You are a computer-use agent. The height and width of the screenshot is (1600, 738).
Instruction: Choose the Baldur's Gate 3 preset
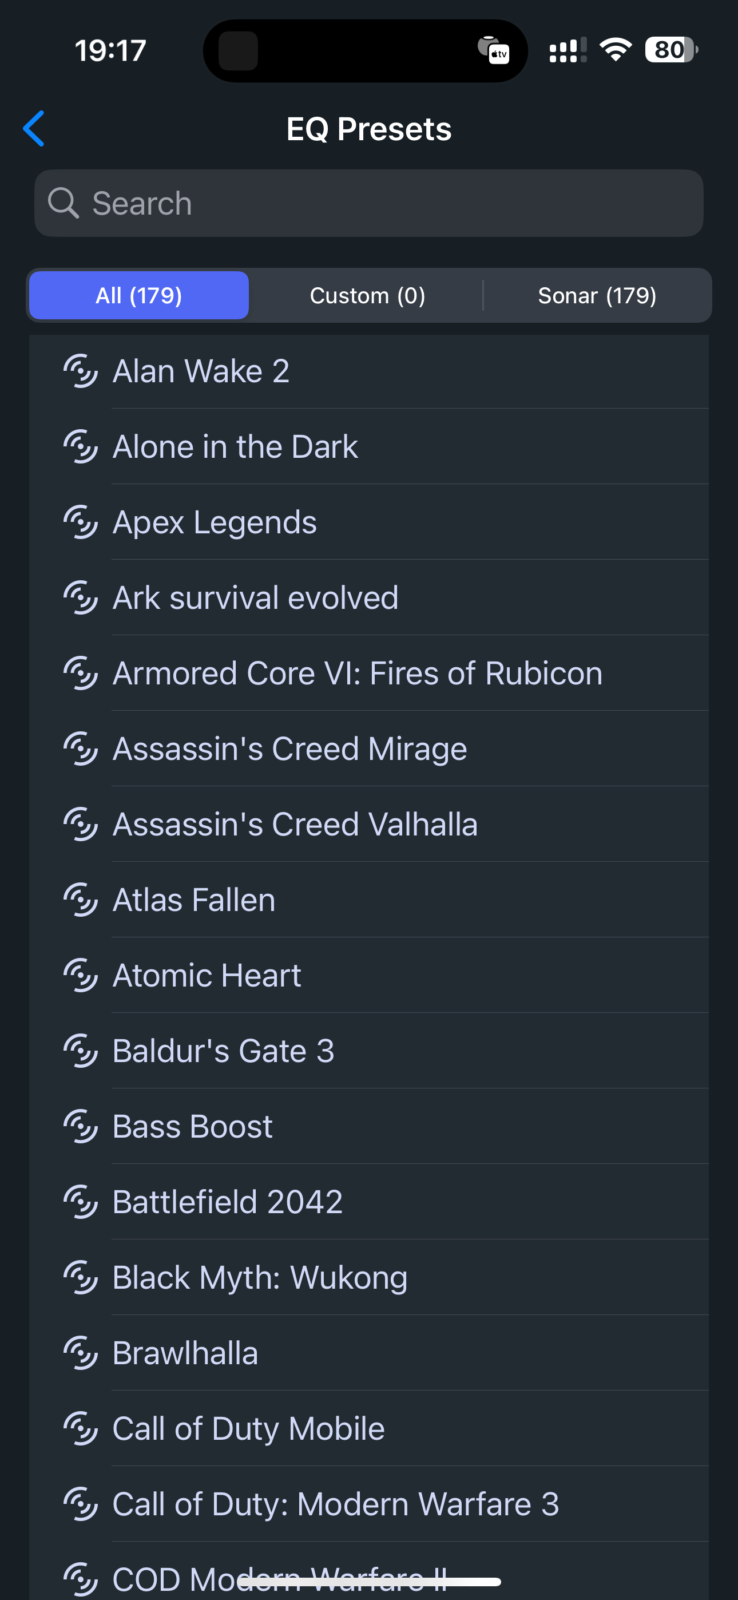click(223, 1051)
